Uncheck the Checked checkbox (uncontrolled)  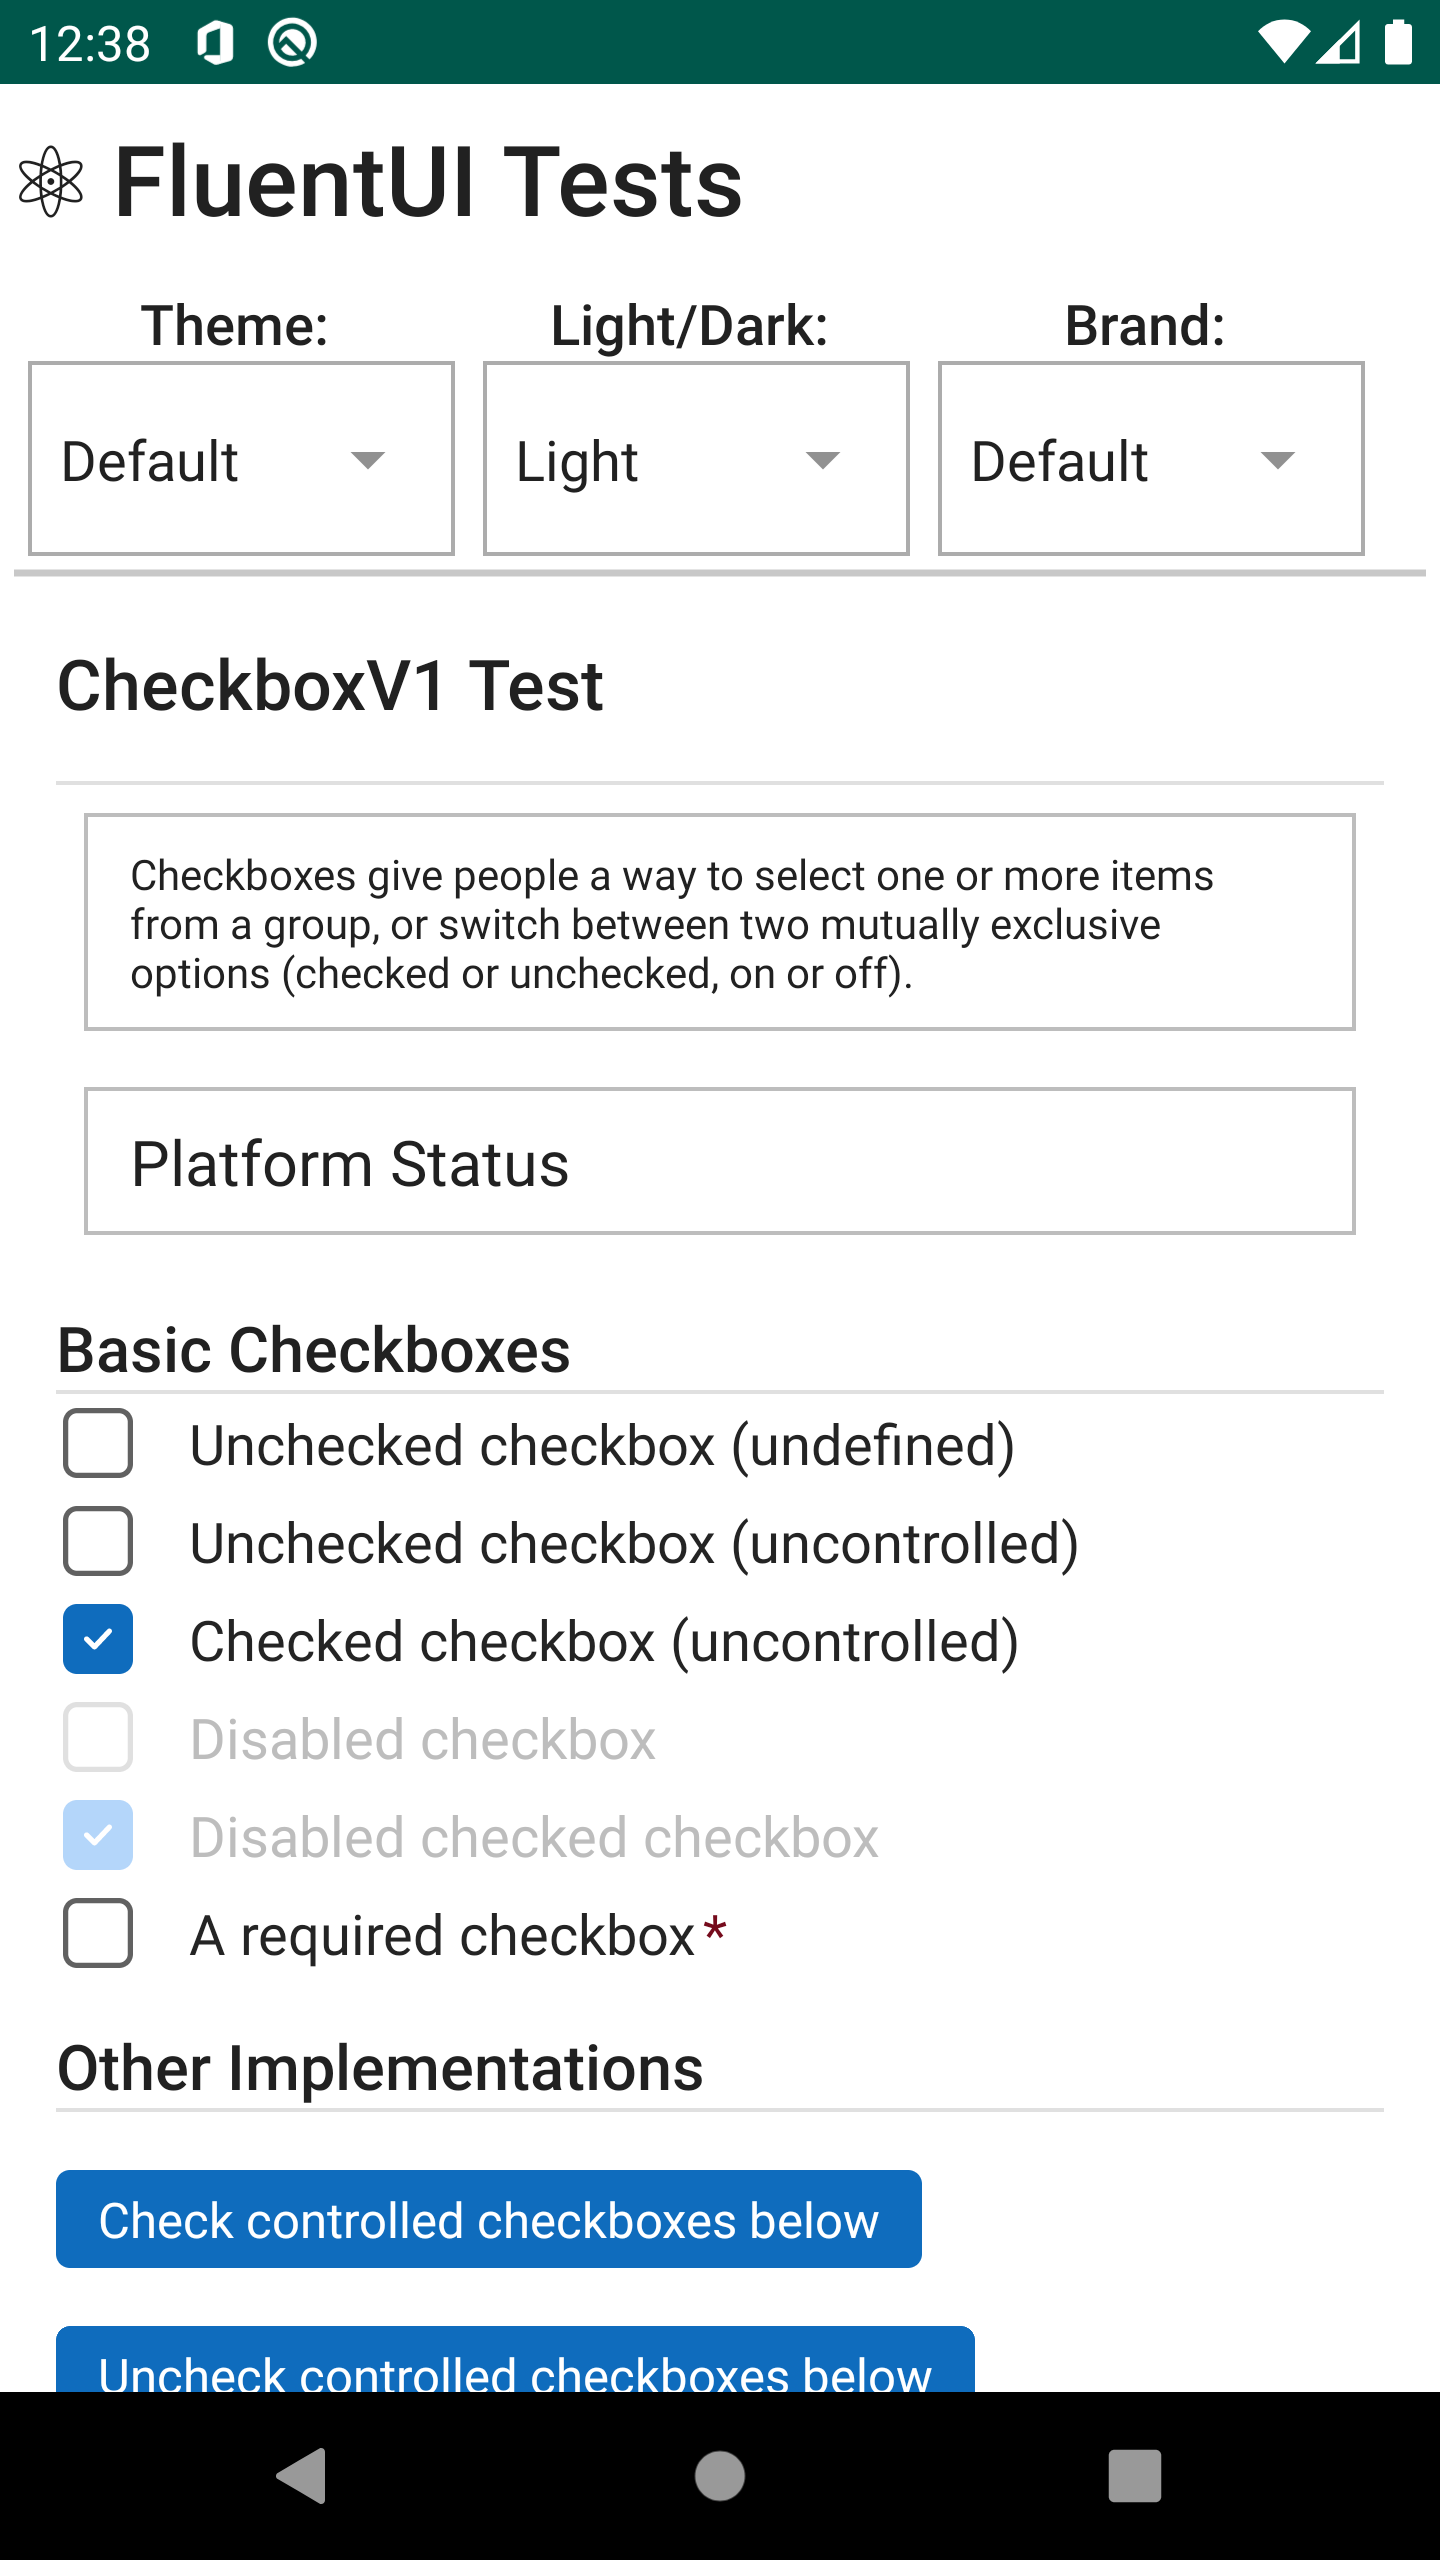[x=98, y=1641]
